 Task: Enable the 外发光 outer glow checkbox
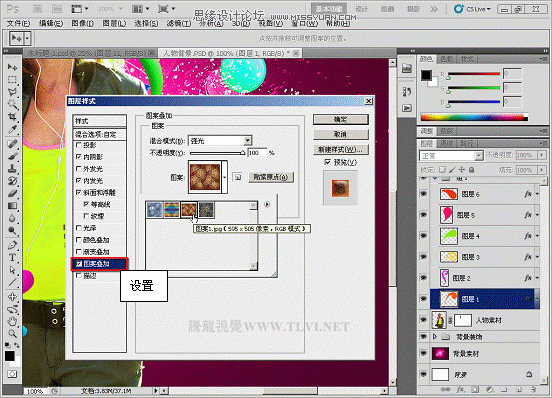pos(79,169)
